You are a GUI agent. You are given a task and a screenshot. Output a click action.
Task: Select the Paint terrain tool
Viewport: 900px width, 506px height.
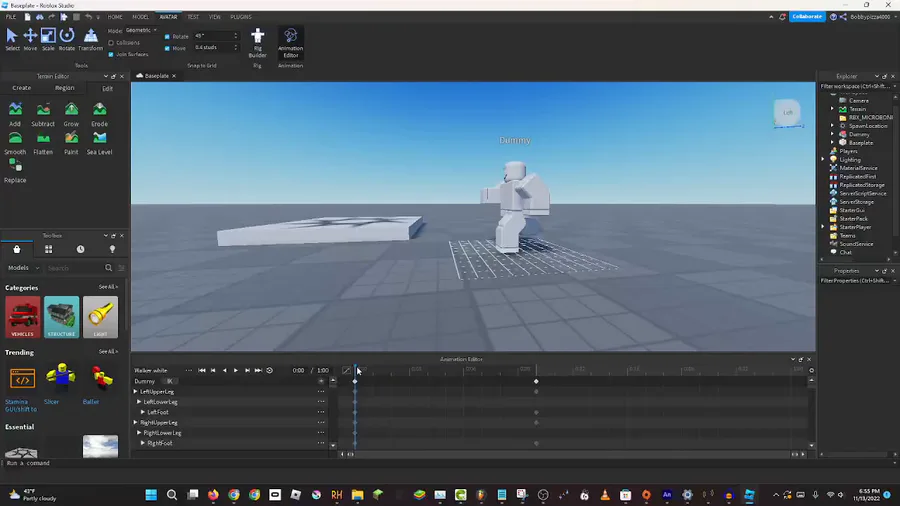71,143
